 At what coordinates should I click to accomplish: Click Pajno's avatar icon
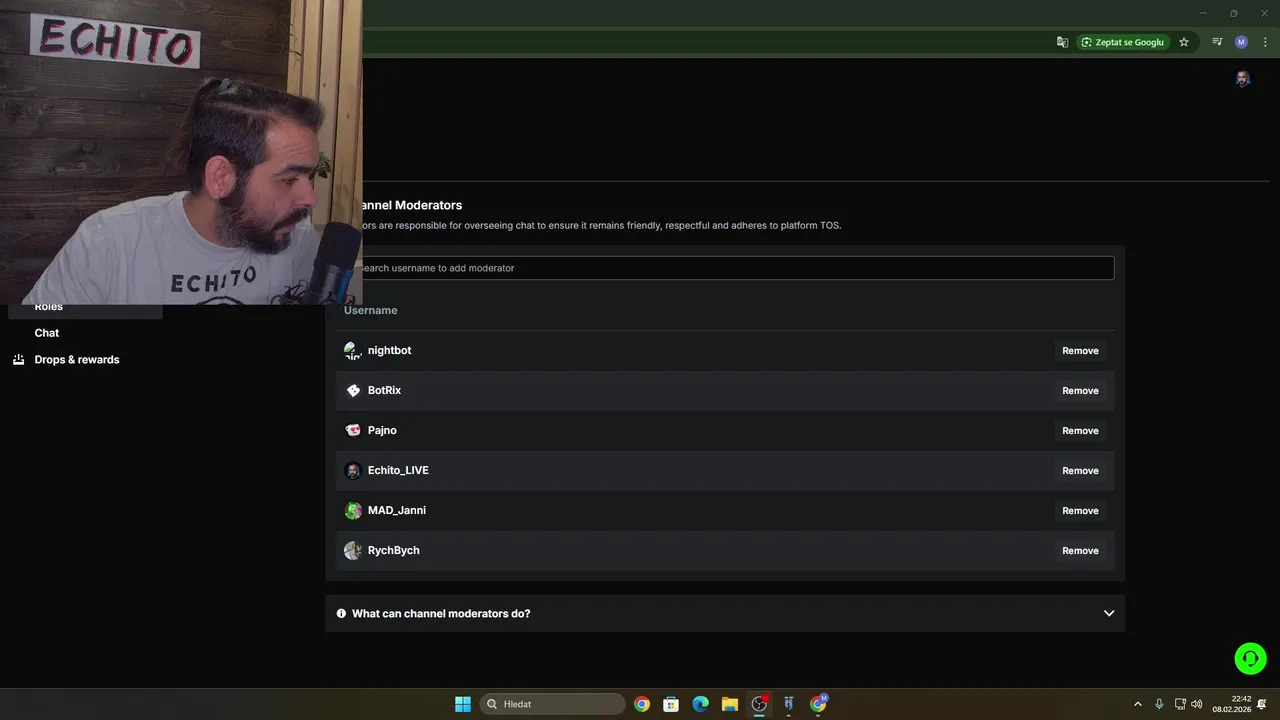(353, 430)
